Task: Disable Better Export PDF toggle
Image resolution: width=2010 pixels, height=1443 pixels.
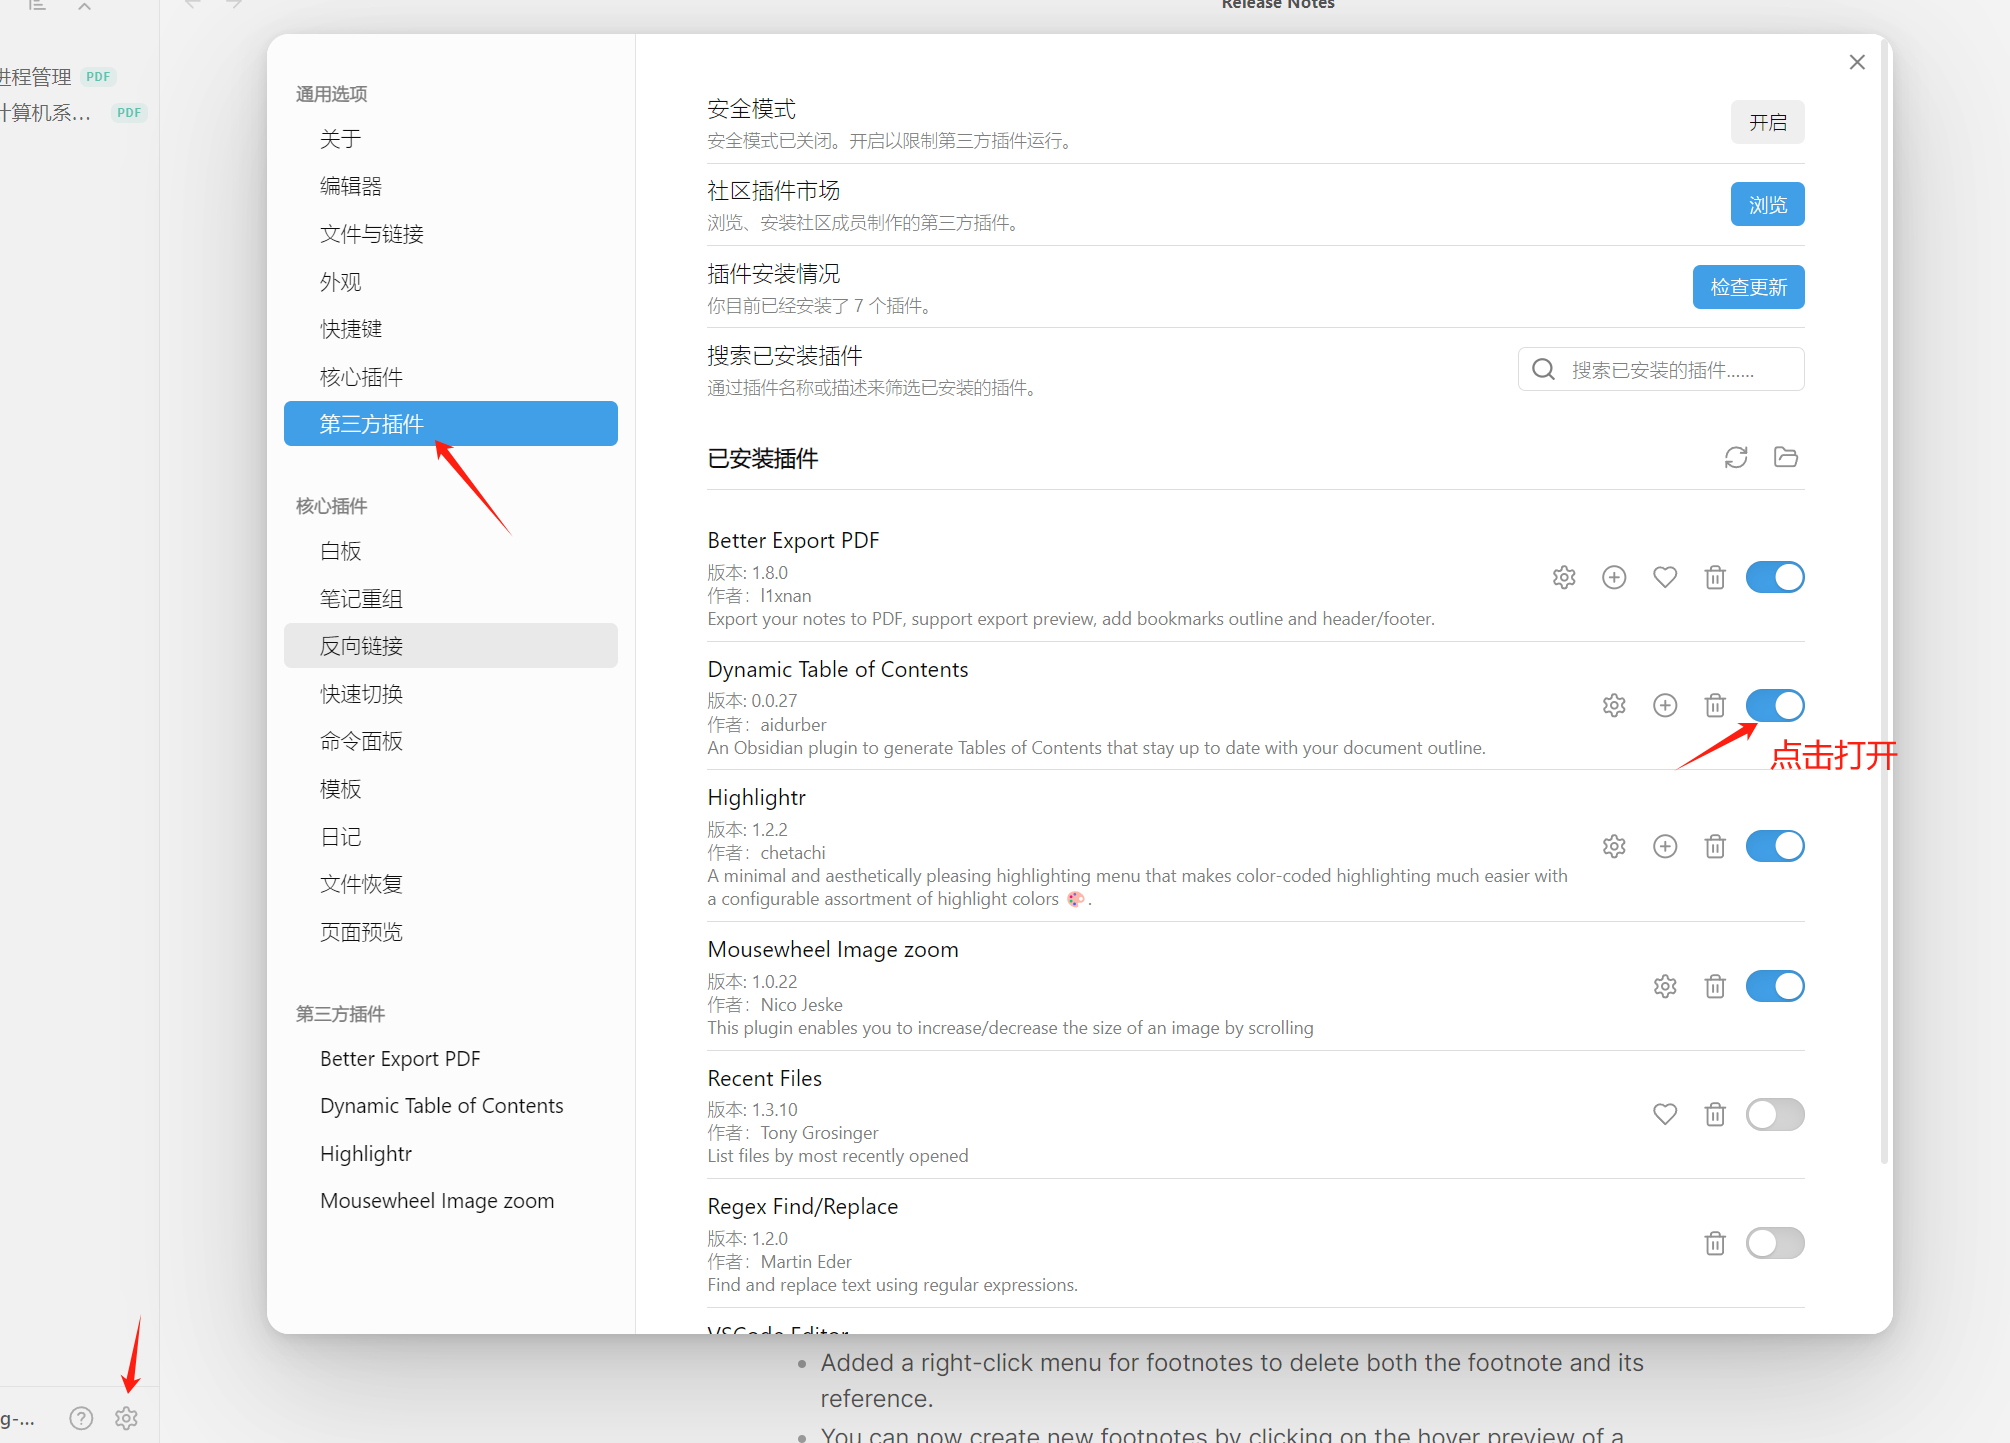Action: click(x=1774, y=577)
